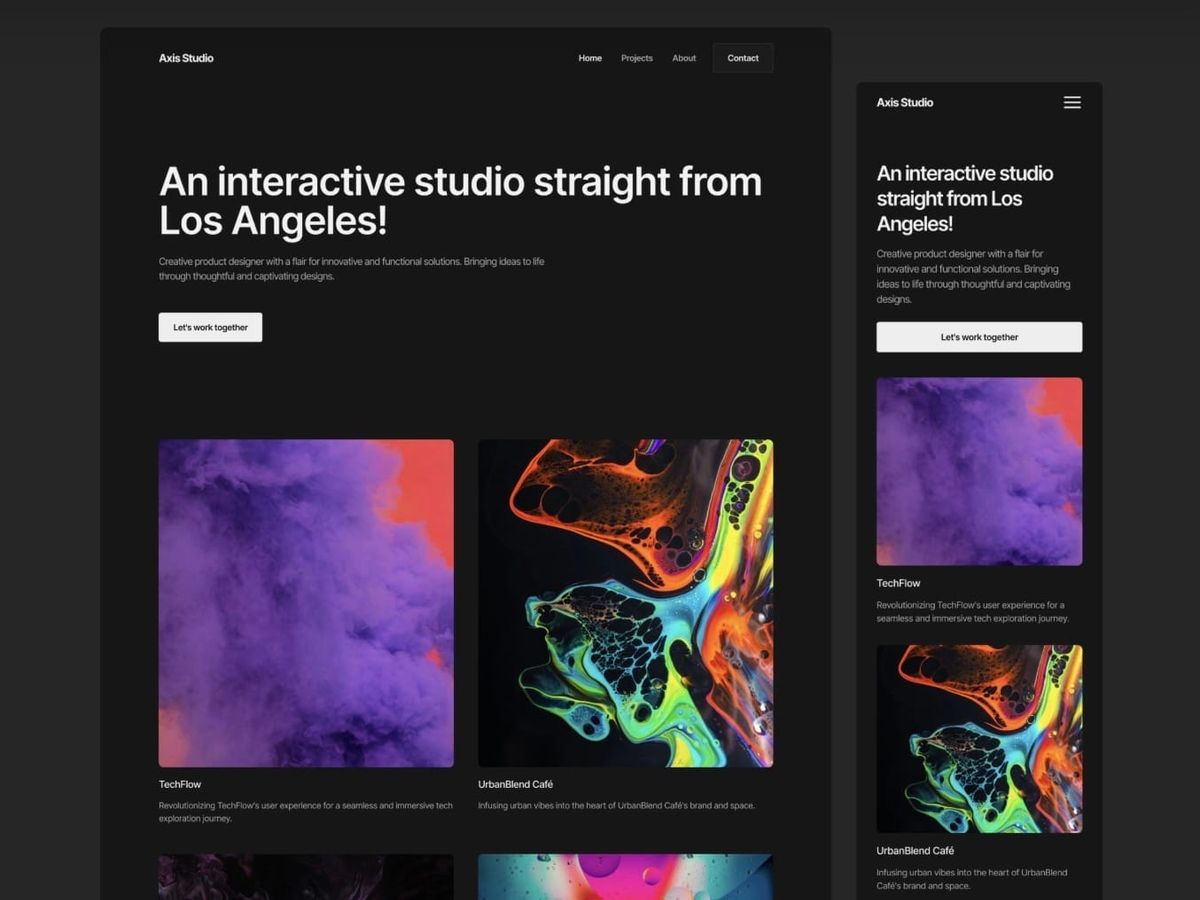Open the Projects navigation item
The height and width of the screenshot is (900, 1200).
[636, 58]
